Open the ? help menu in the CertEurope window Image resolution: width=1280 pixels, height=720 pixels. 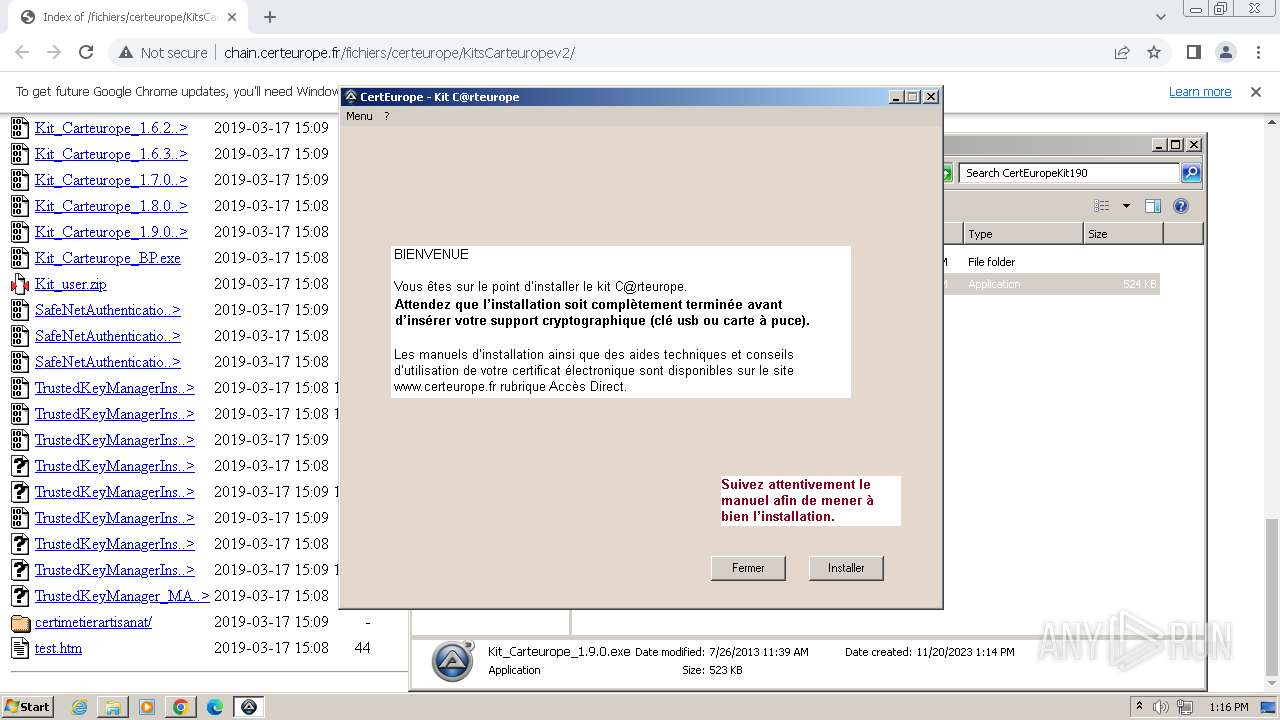click(x=387, y=116)
